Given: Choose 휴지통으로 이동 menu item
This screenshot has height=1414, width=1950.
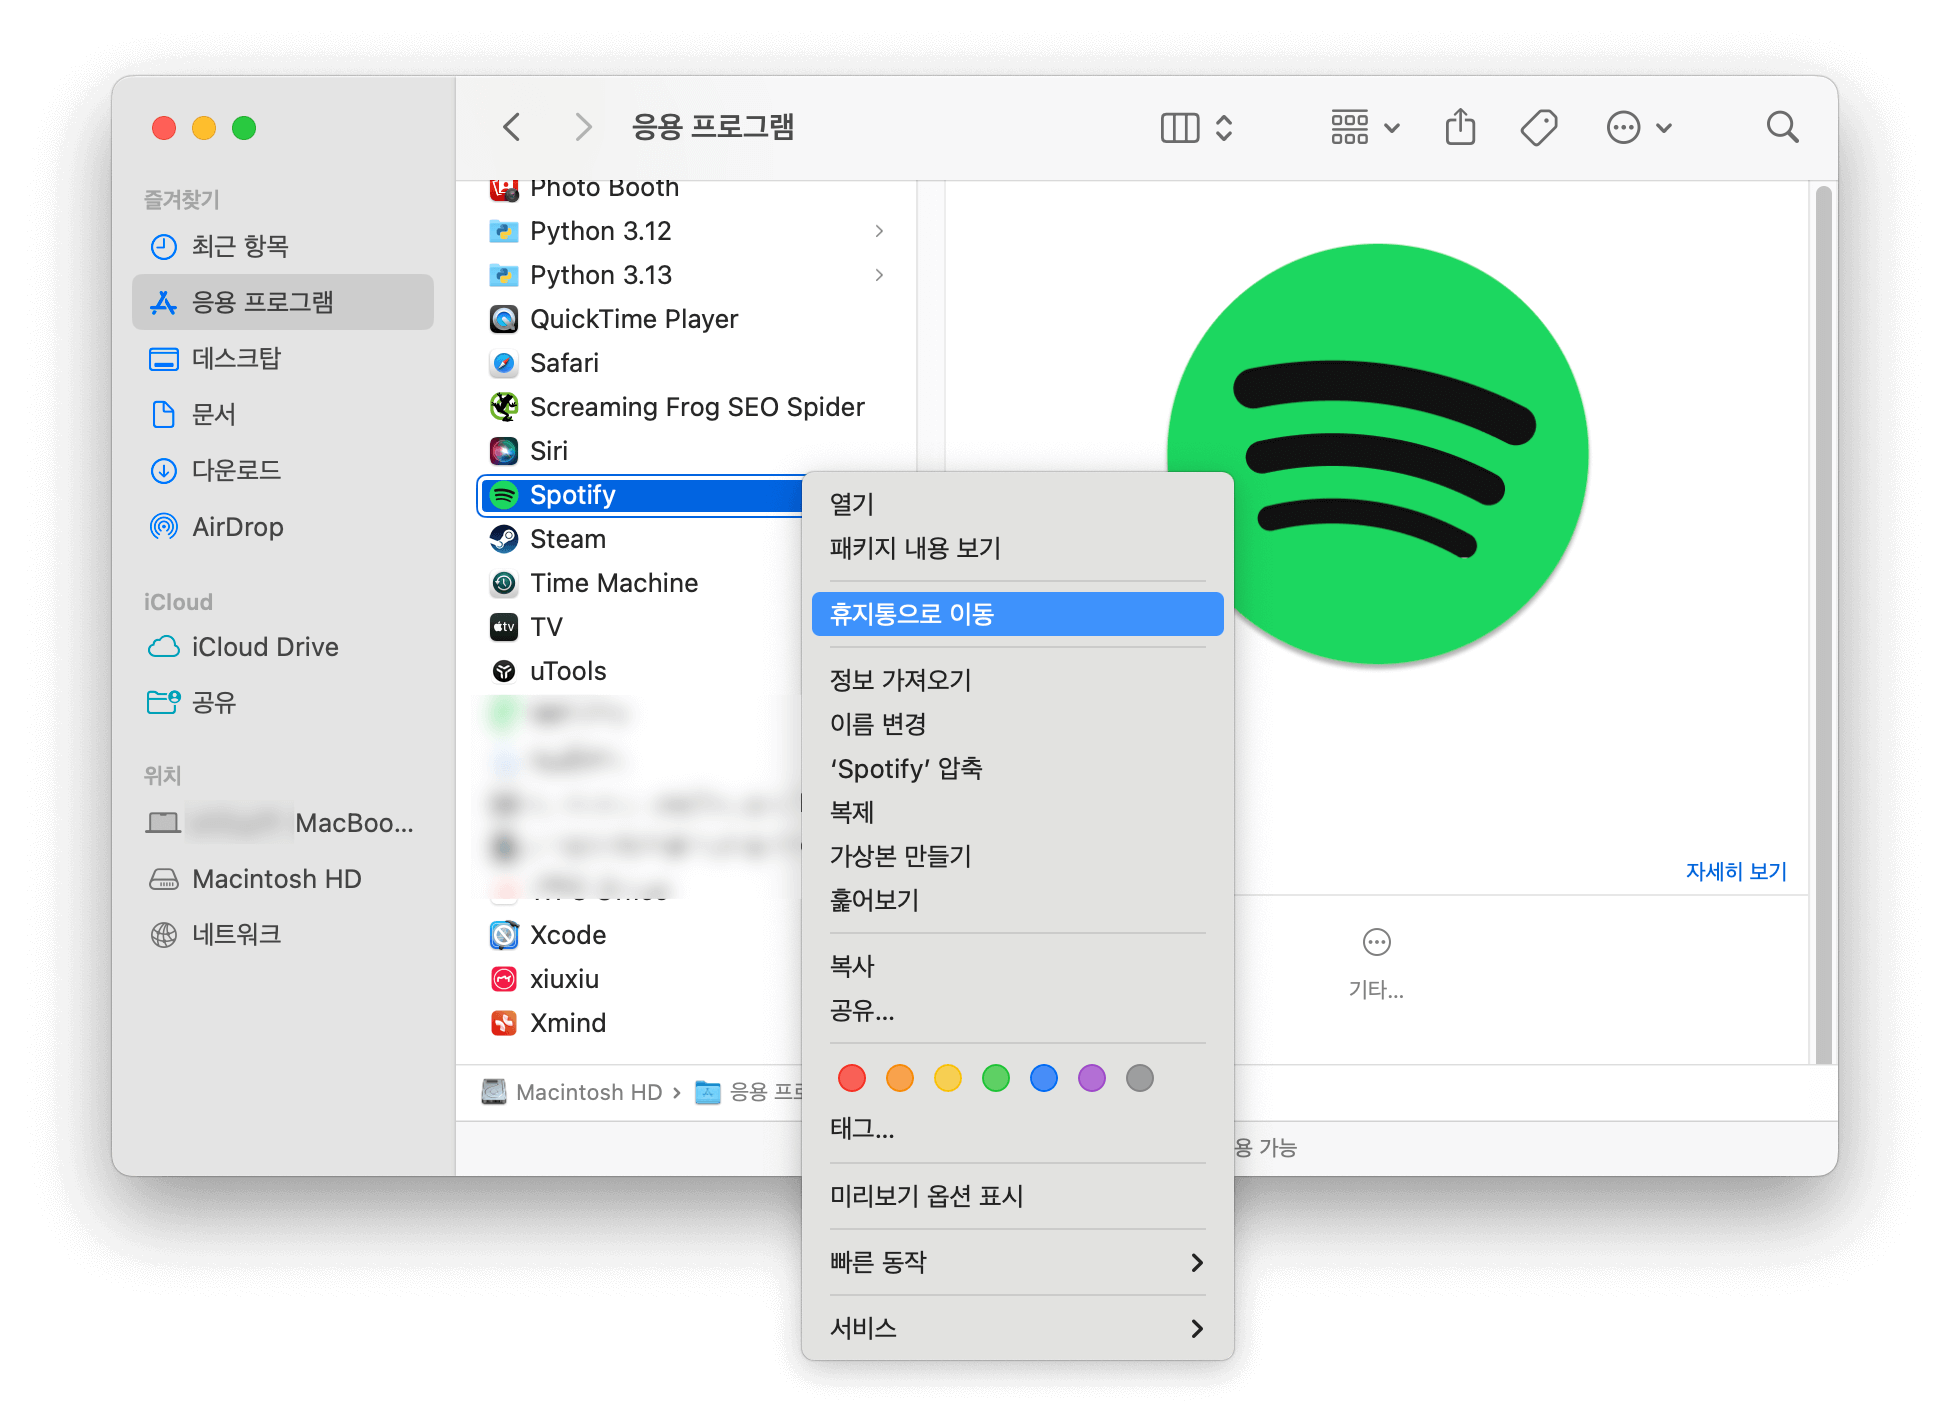Looking at the screenshot, I should pyautogui.click(x=1018, y=614).
